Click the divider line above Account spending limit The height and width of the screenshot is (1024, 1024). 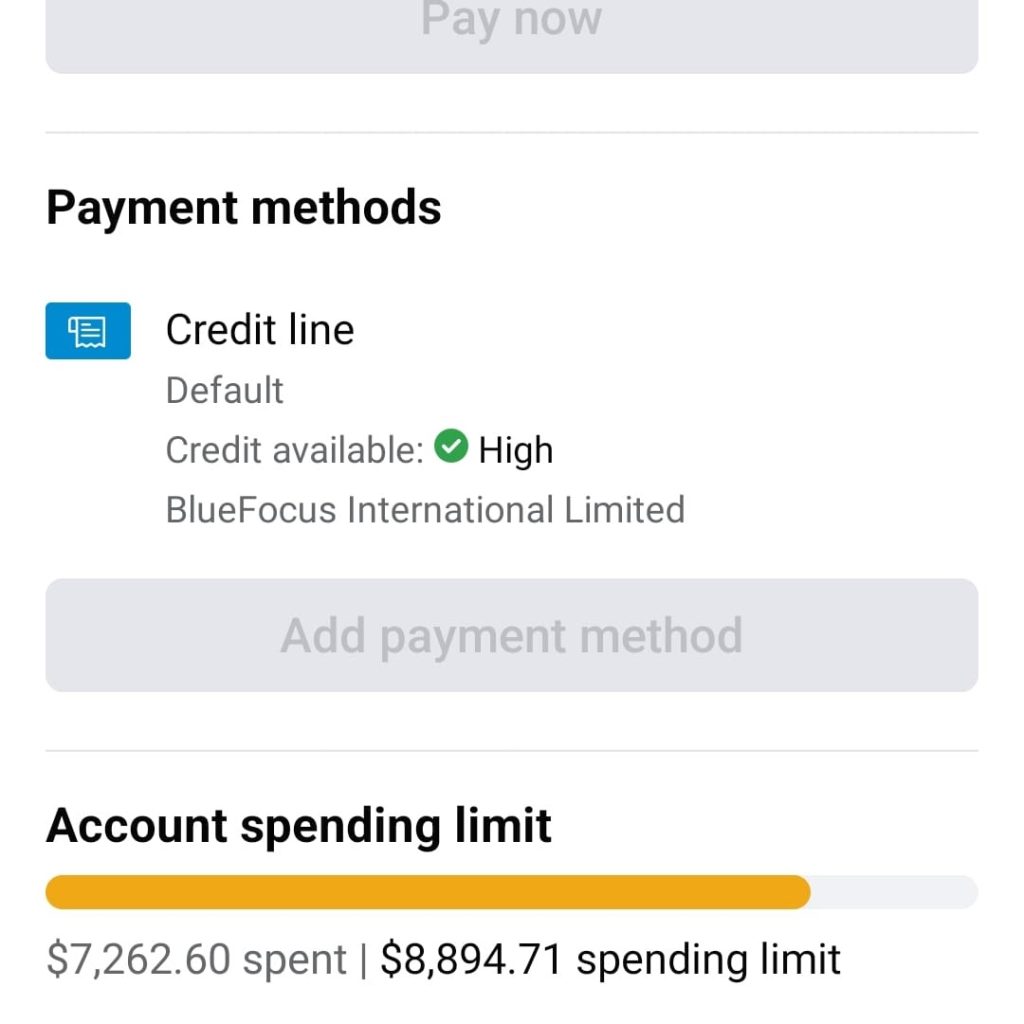(511, 751)
